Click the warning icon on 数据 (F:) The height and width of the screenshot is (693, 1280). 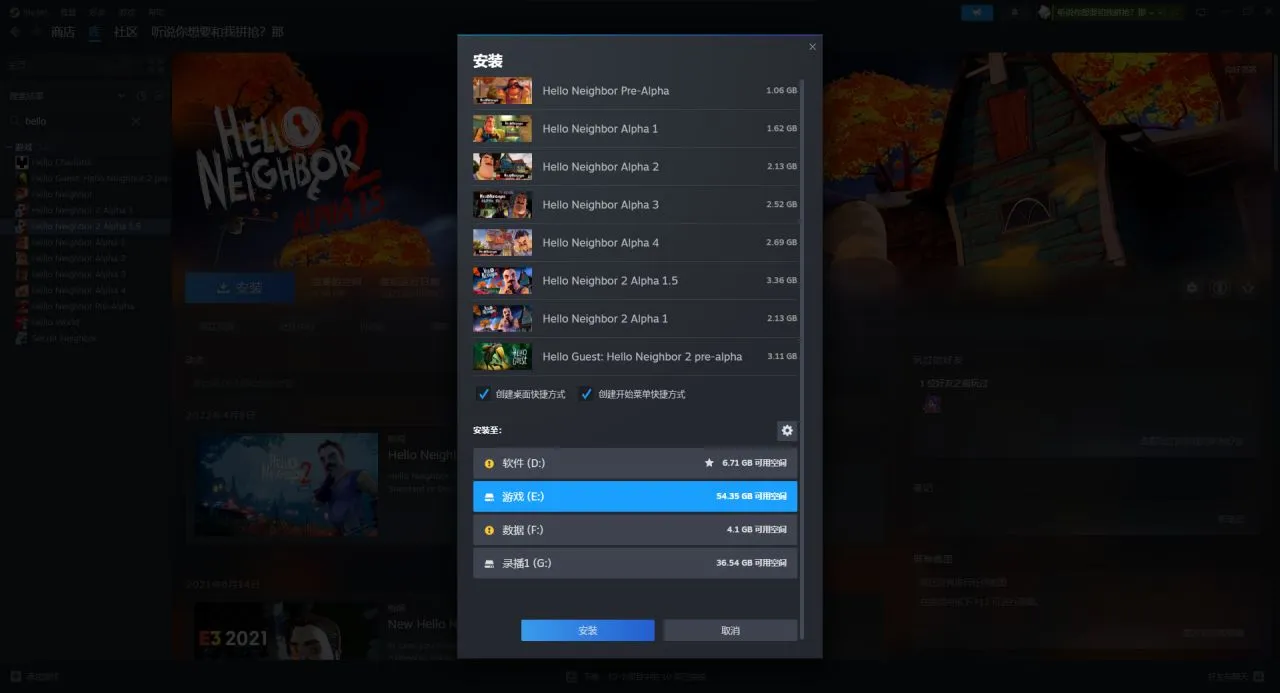pyautogui.click(x=489, y=529)
